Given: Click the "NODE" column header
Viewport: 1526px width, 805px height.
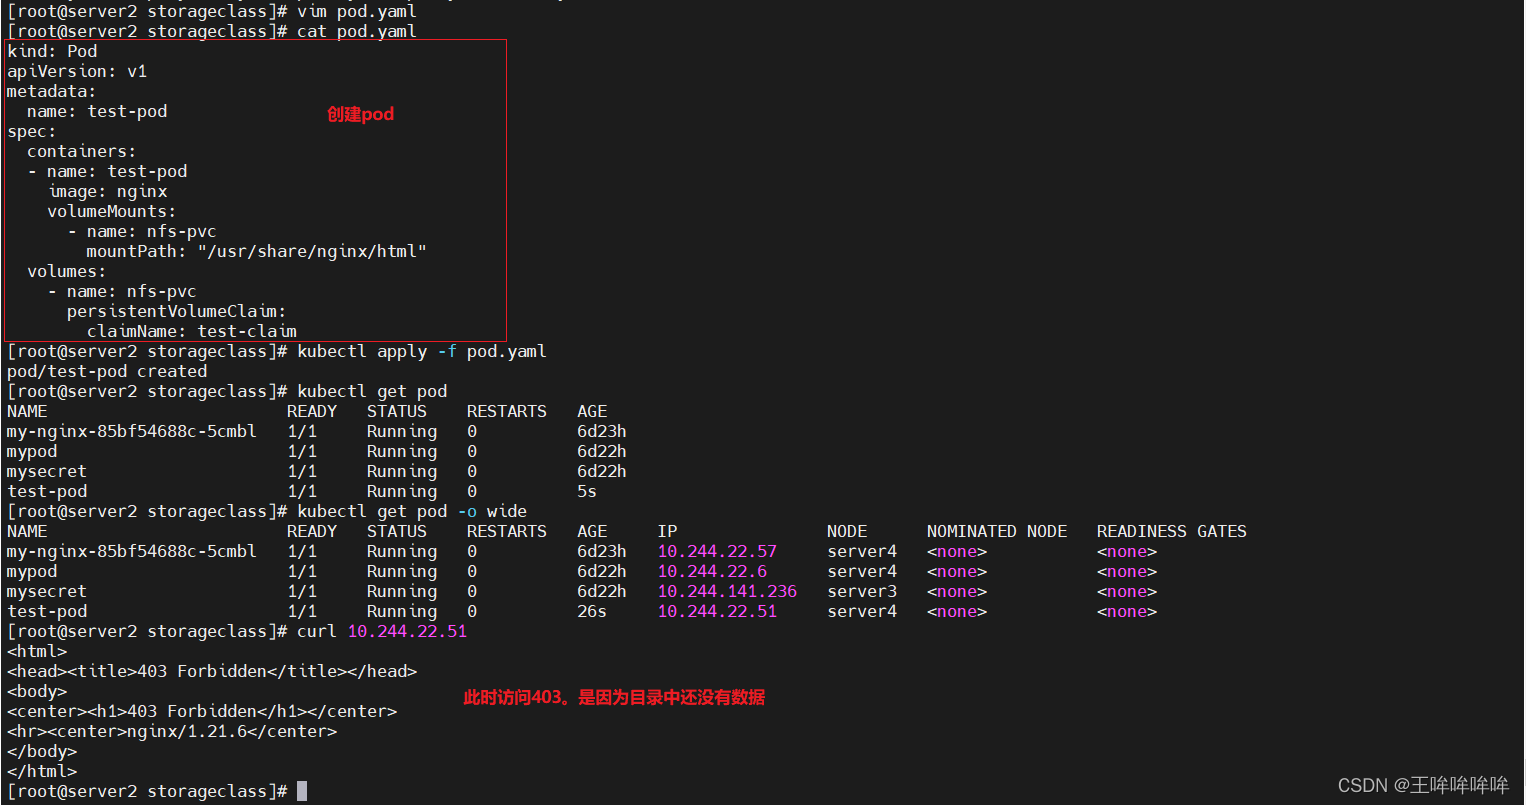Looking at the screenshot, I should click(847, 531).
